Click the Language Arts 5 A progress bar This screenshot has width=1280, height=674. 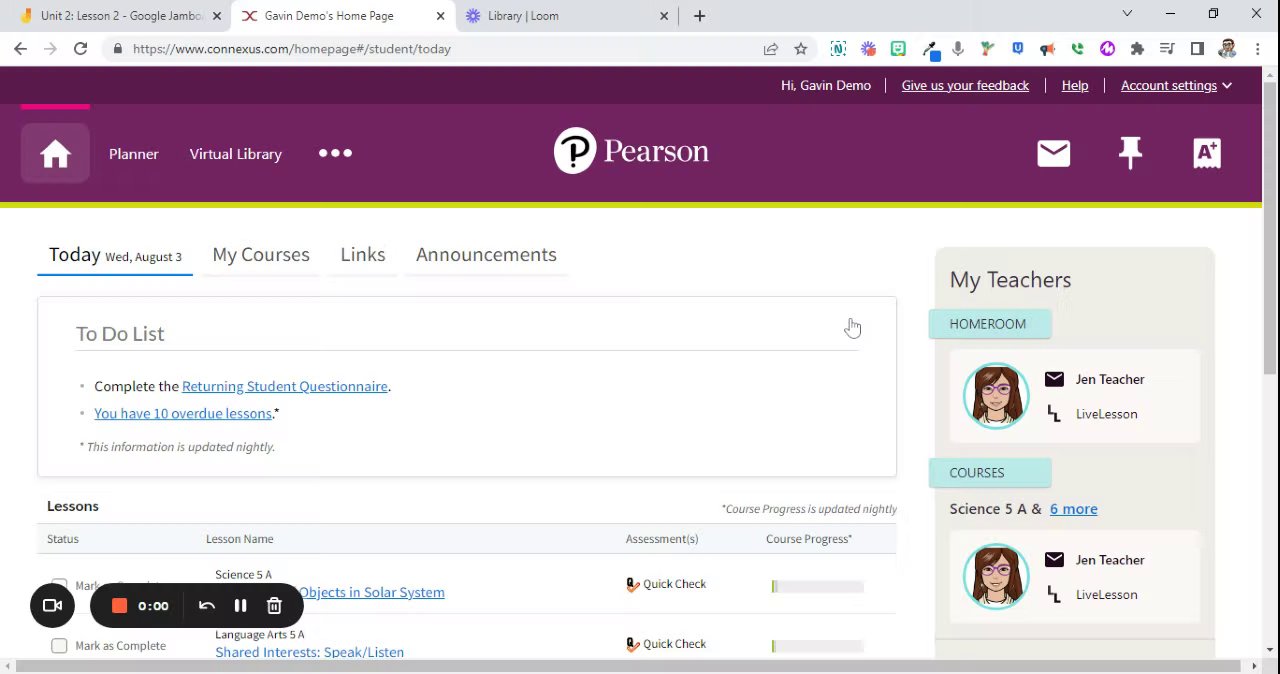coord(817,646)
